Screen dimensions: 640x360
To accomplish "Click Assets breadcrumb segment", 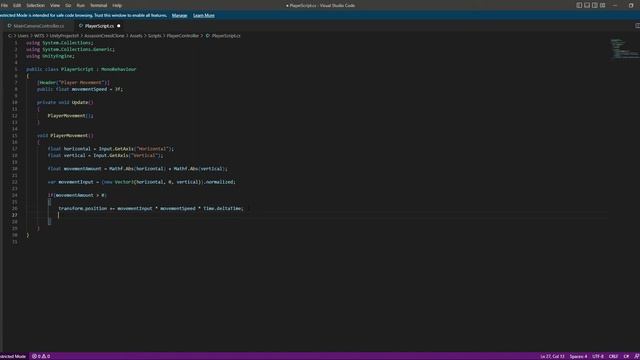I will coord(136,36).
